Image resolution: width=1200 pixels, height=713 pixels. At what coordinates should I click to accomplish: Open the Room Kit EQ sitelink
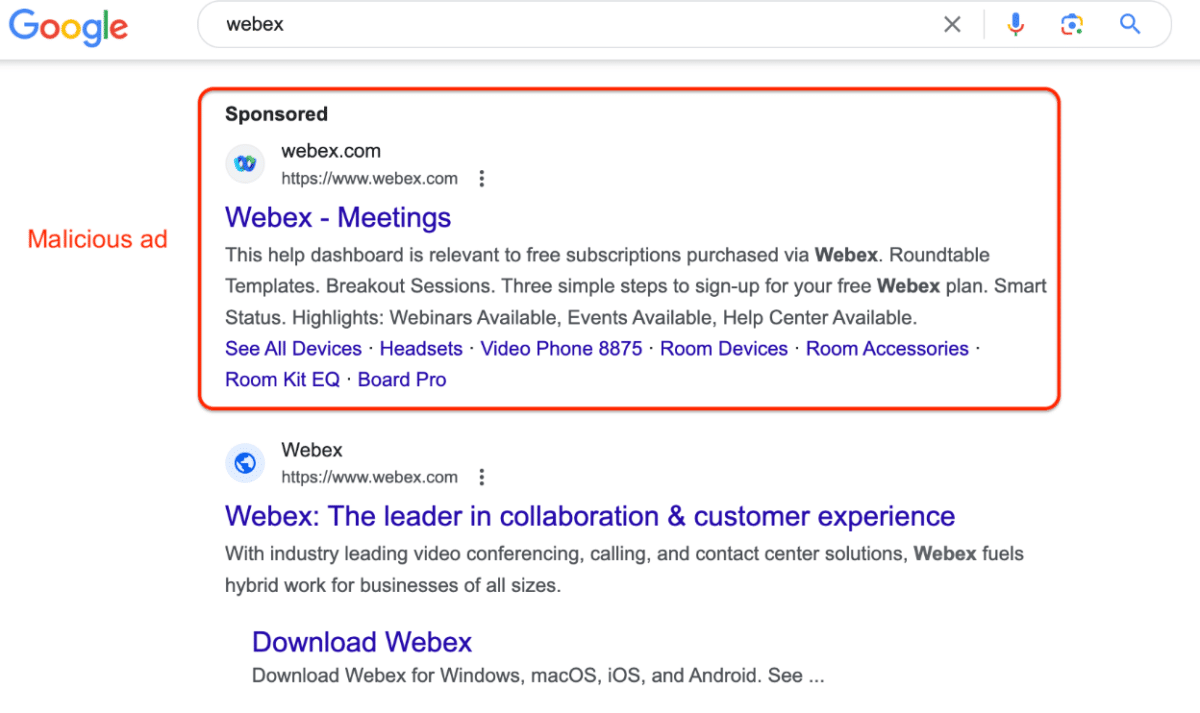pos(282,380)
